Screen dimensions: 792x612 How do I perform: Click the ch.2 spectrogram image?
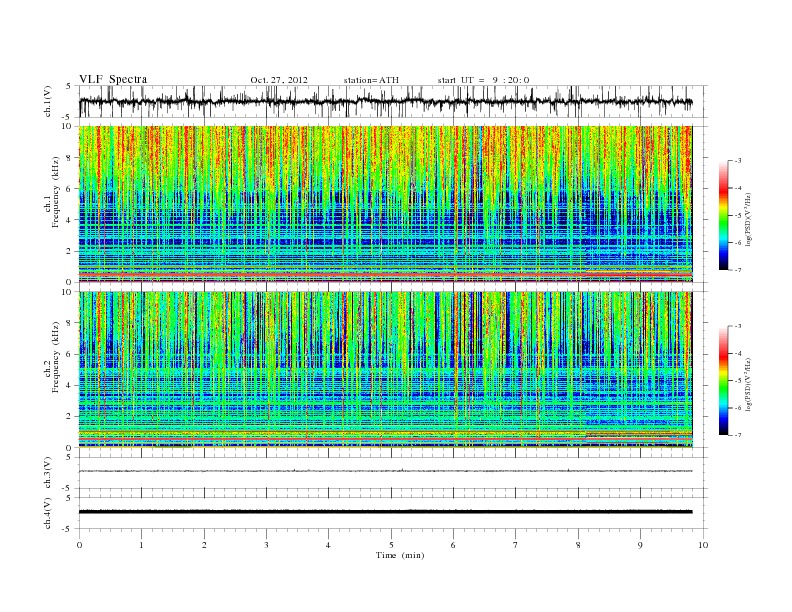tap(385, 370)
